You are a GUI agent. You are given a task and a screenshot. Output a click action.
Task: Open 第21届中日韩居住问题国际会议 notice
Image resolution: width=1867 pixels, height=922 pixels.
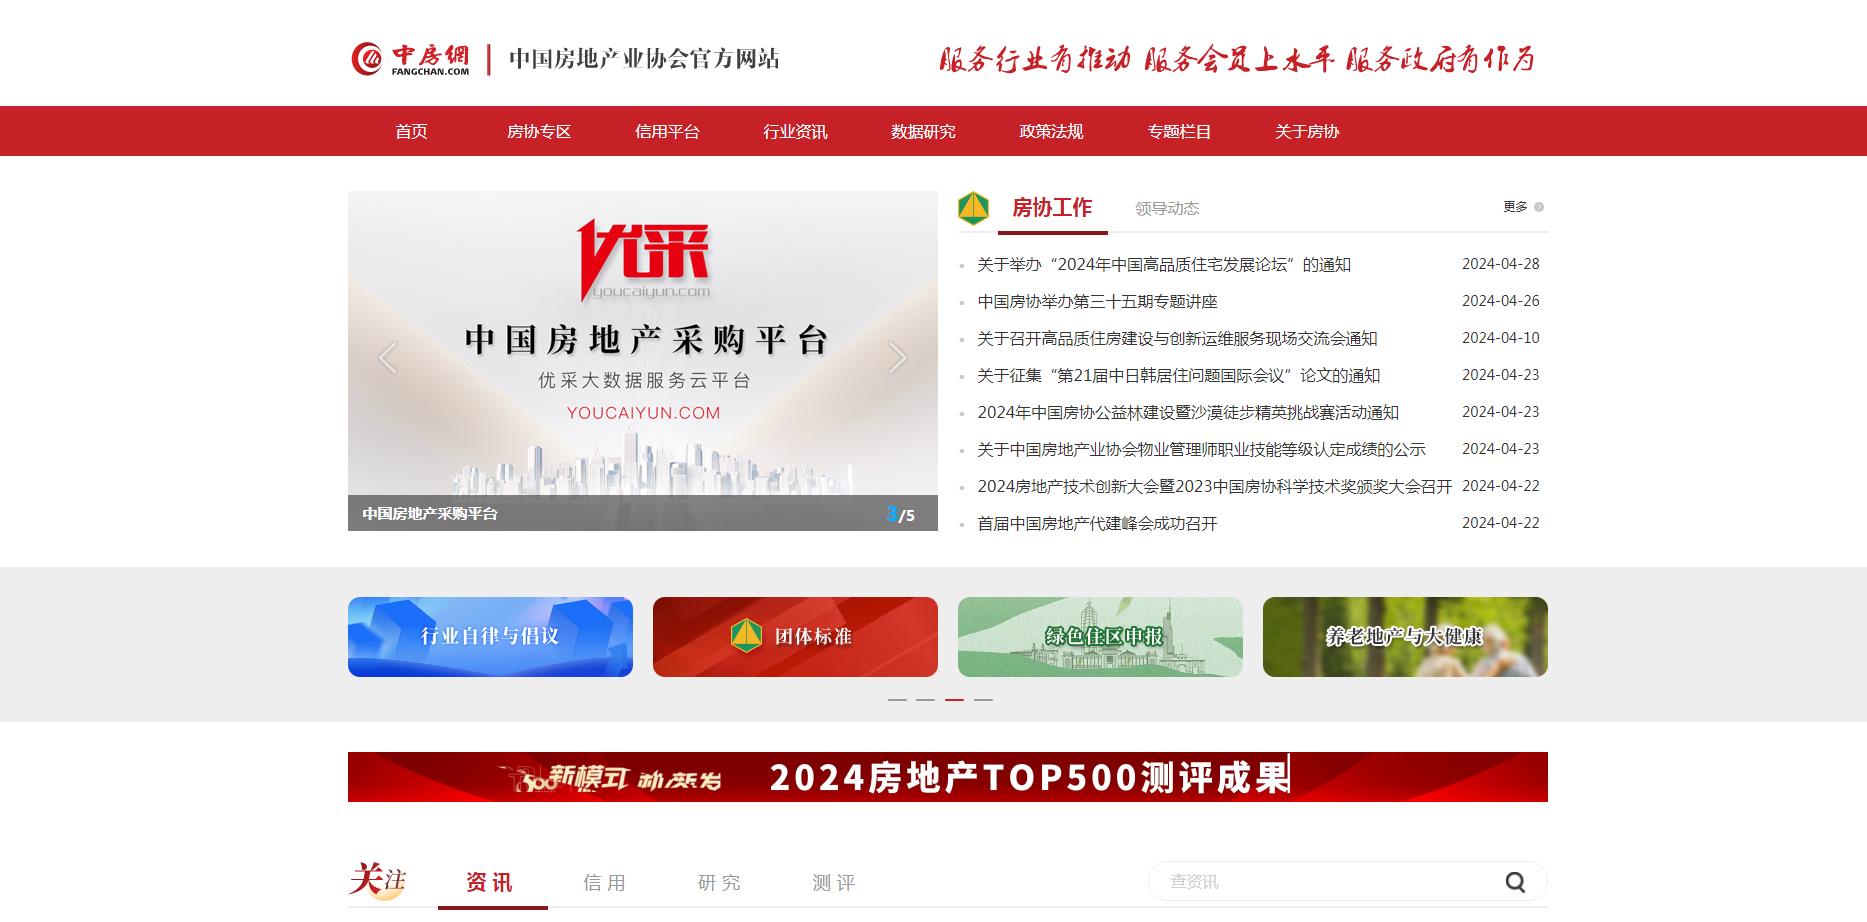click(x=1178, y=375)
